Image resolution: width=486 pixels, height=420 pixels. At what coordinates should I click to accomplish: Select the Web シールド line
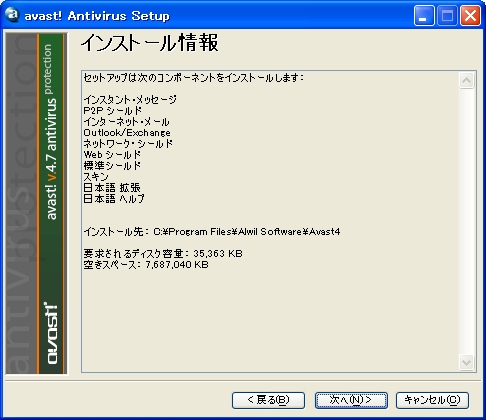[112, 155]
